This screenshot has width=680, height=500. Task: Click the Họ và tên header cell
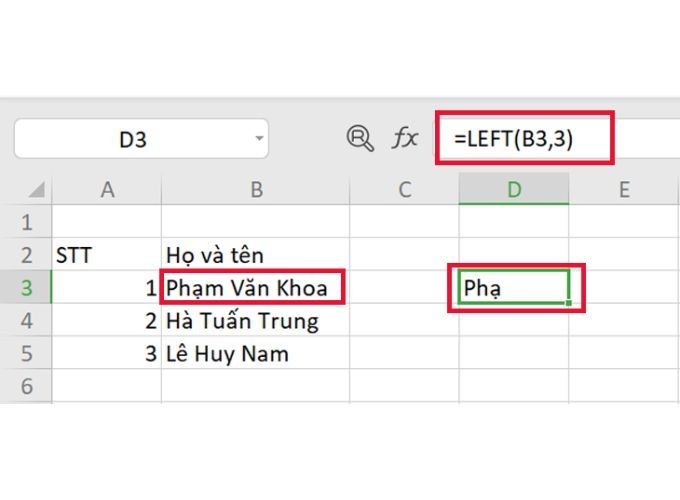click(256, 255)
